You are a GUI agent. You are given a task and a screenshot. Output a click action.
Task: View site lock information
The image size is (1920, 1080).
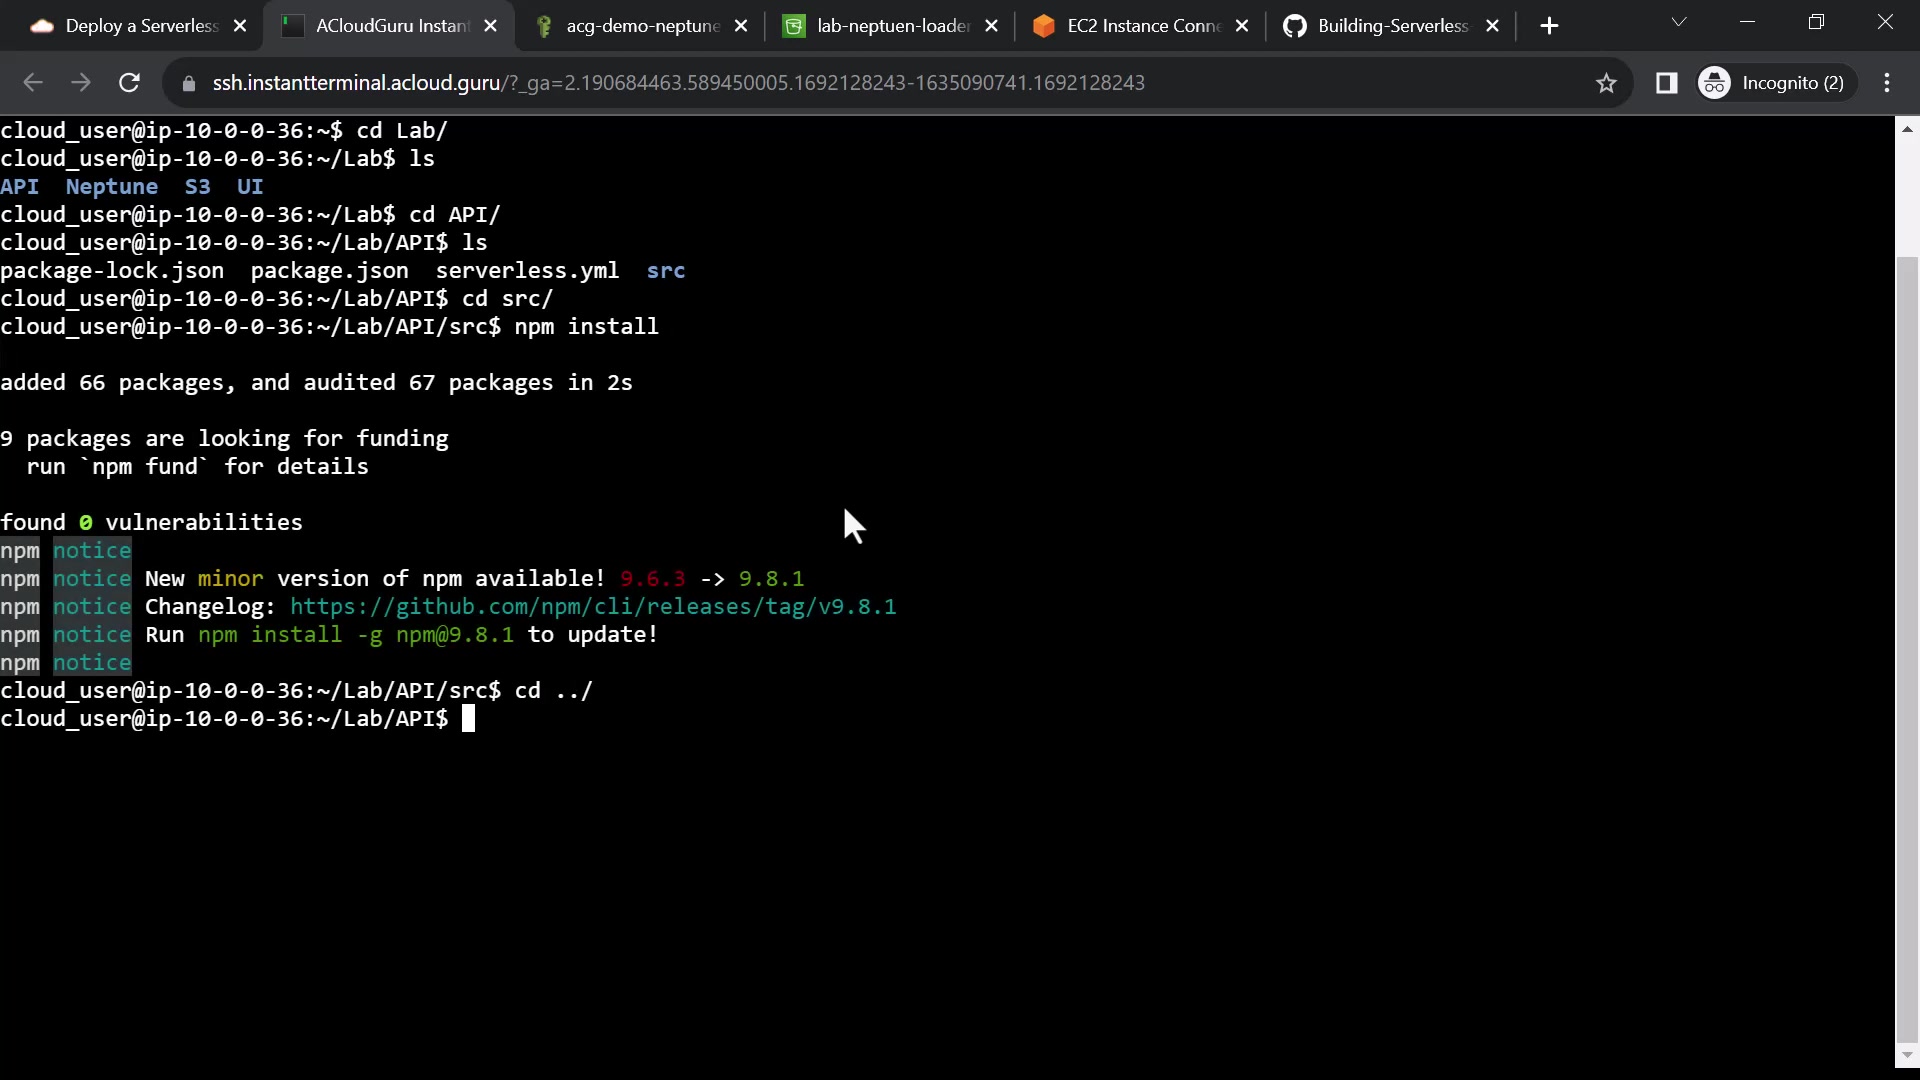[189, 83]
